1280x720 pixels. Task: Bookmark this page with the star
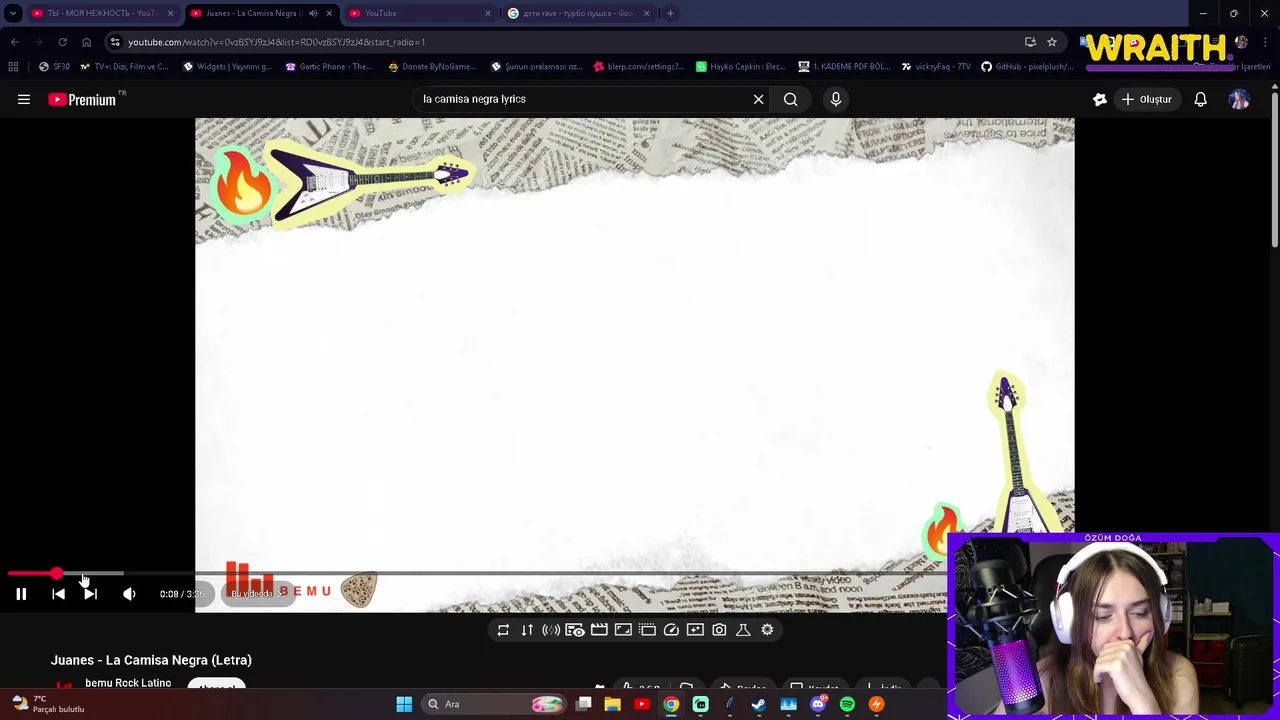tap(1051, 42)
